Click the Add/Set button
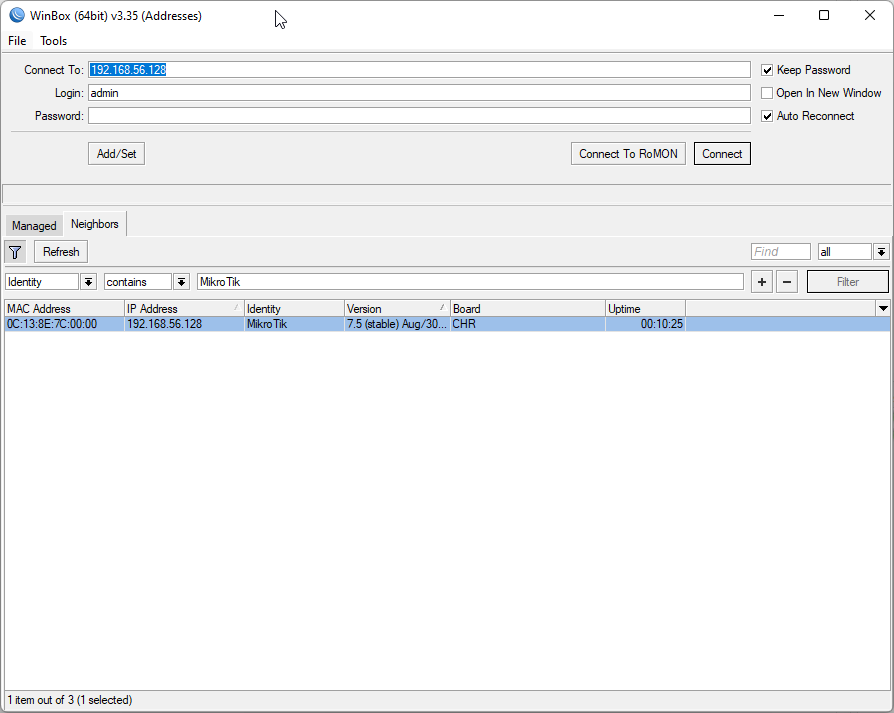Screen dimensions: 894x713 [x=115, y=153]
